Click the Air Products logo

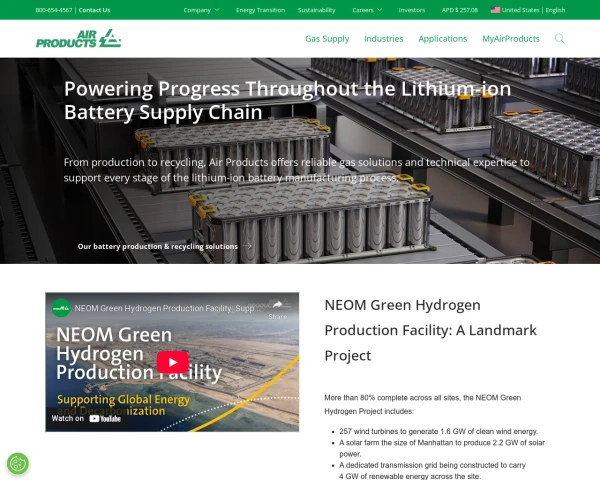(x=78, y=39)
